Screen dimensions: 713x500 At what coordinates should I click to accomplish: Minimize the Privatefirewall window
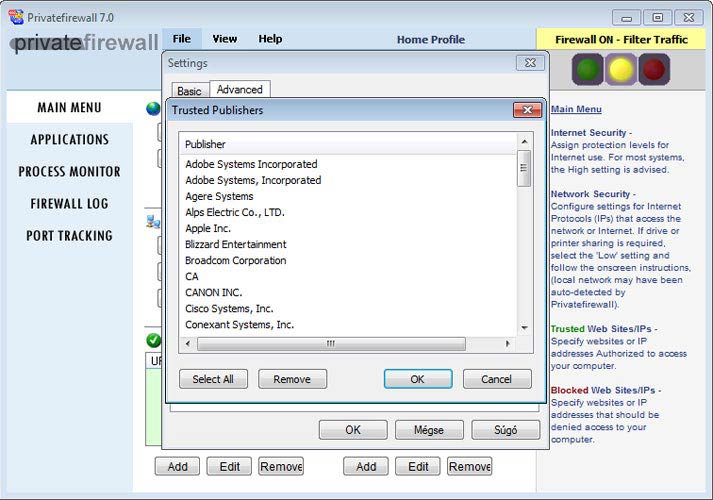point(627,18)
